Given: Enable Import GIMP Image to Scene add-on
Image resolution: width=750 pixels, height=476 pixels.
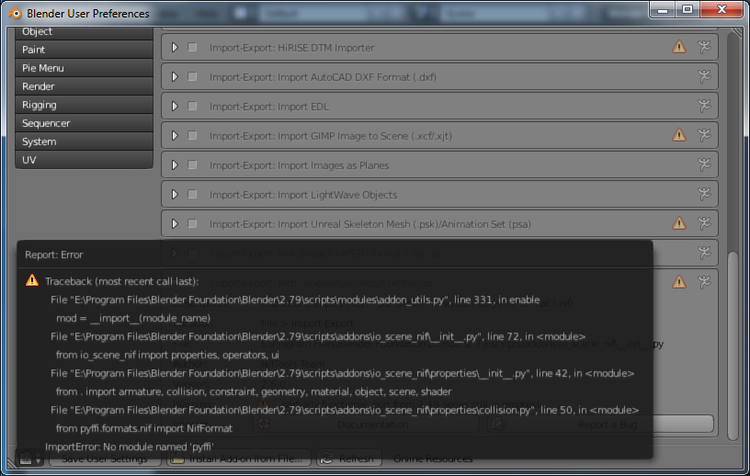Looking at the screenshot, I should (192, 136).
